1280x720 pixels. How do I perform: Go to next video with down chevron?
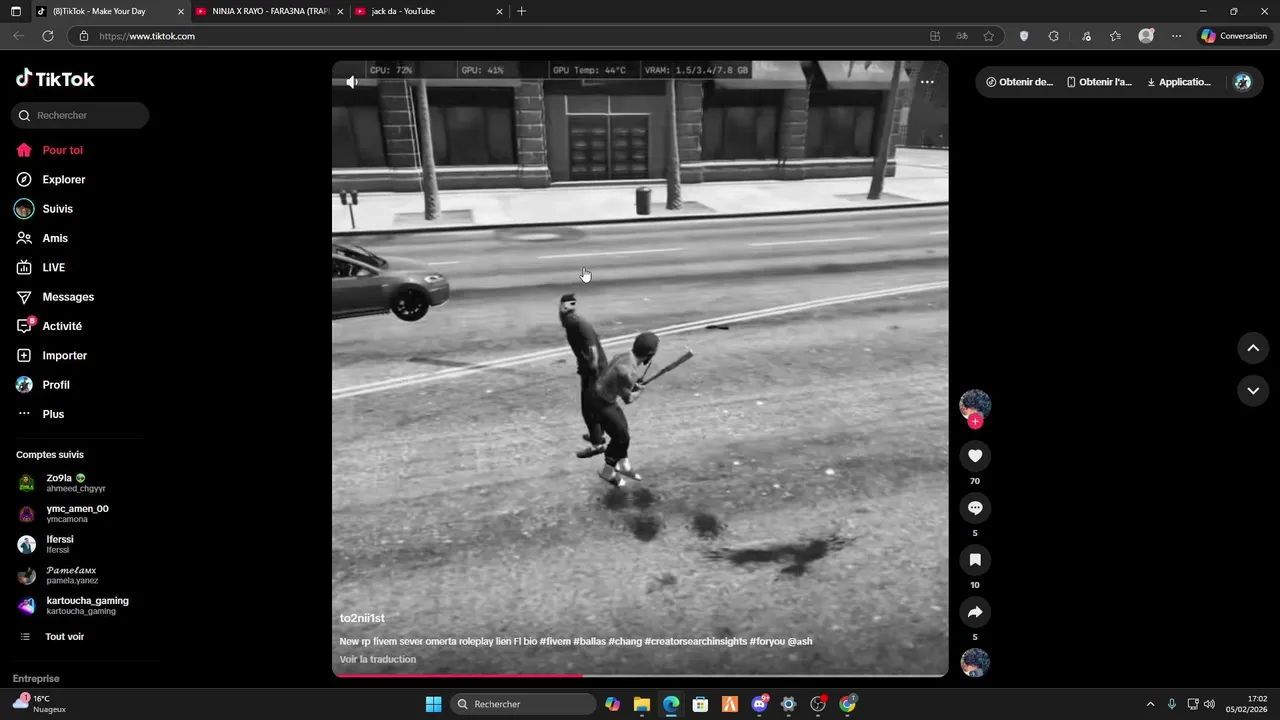click(1253, 391)
